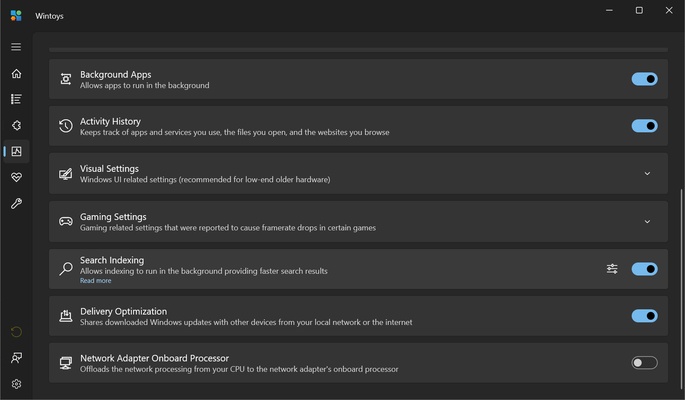
Task: Open the hamburger navigation menu
Action: coord(16,47)
